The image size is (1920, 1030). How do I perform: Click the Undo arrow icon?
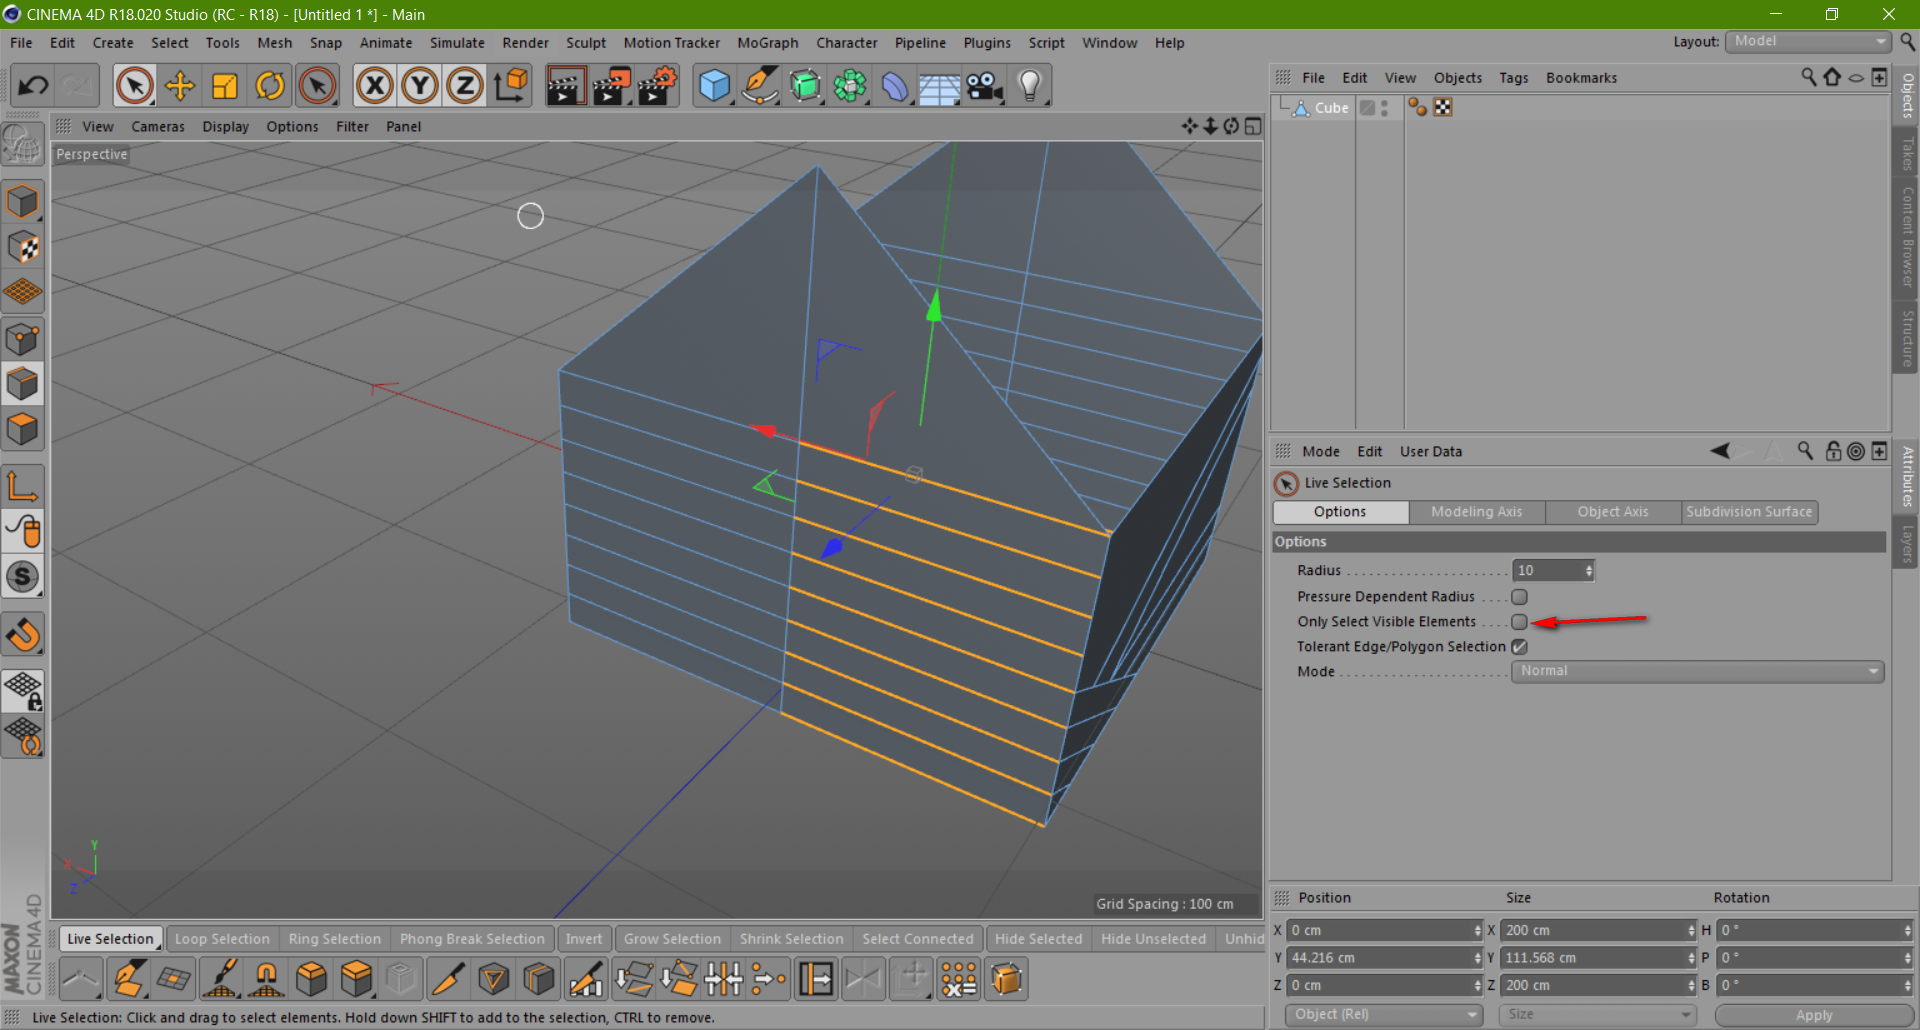coord(33,86)
